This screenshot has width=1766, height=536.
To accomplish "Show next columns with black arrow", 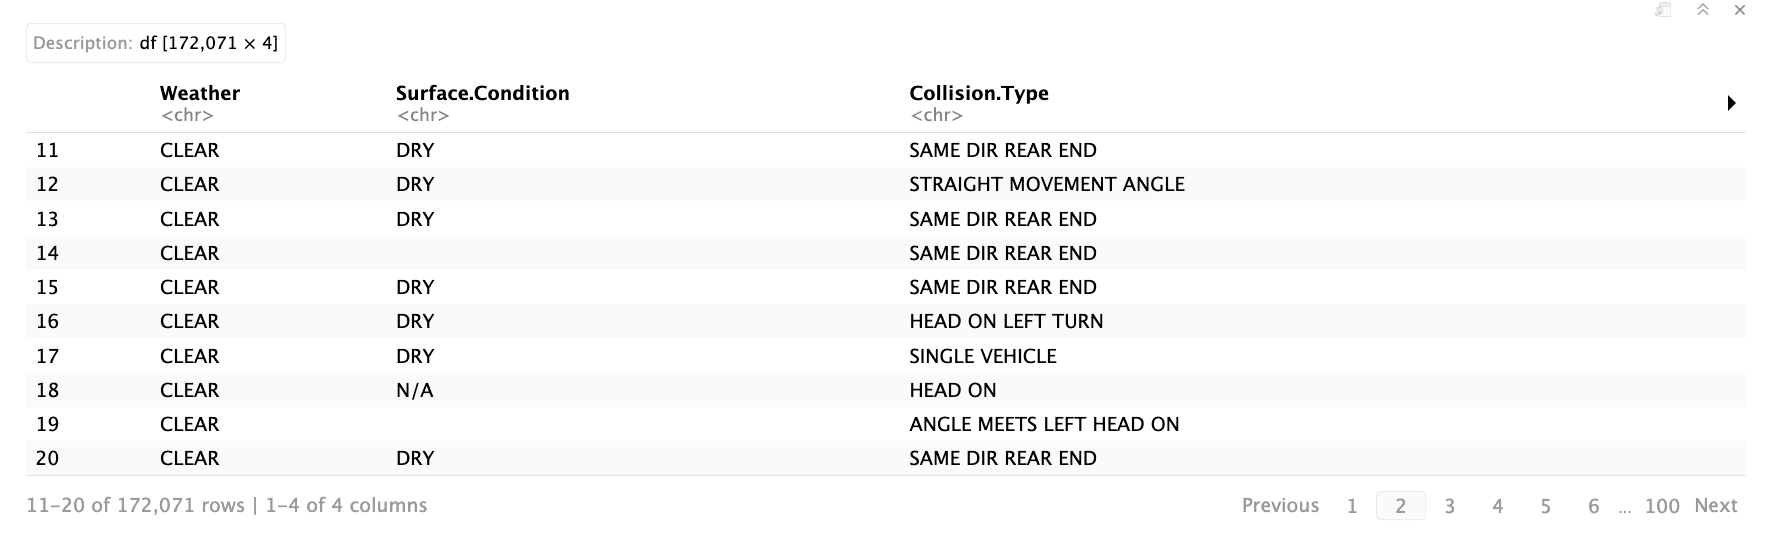I will pos(1731,103).
